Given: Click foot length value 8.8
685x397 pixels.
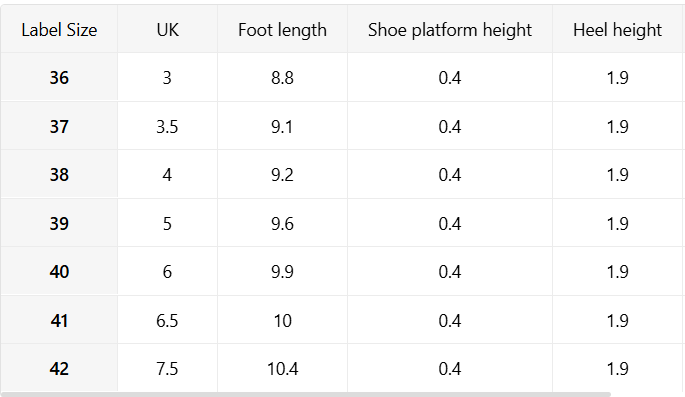Looking at the screenshot, I should pos(282,78).
